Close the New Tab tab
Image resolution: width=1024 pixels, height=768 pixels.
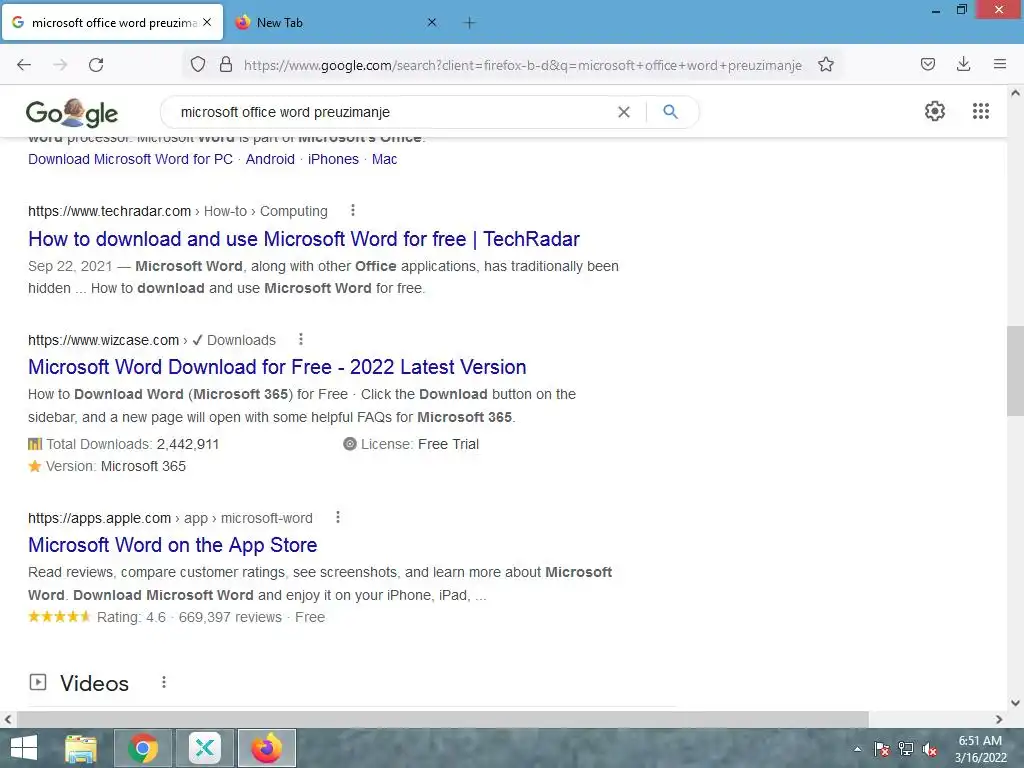(x=432, y=22)
